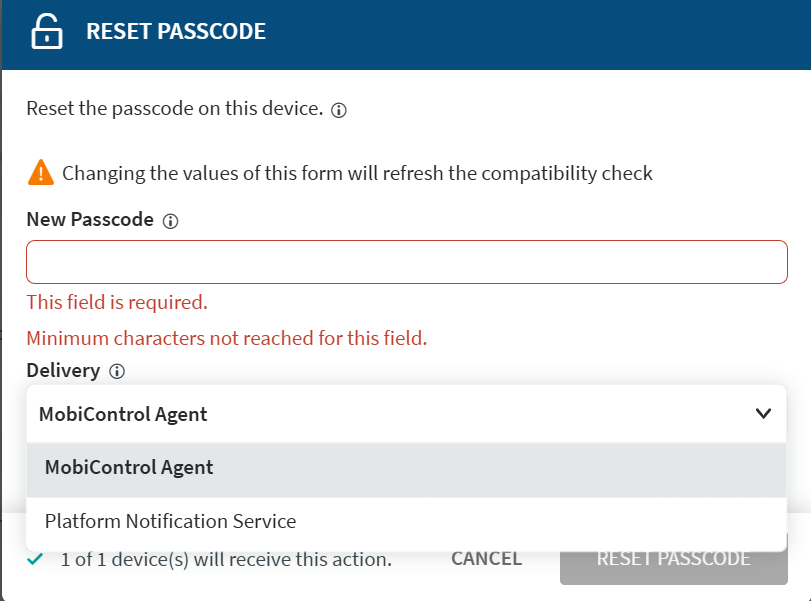Click '1 of 1 device(s)' status text

(x=226, y=559)
